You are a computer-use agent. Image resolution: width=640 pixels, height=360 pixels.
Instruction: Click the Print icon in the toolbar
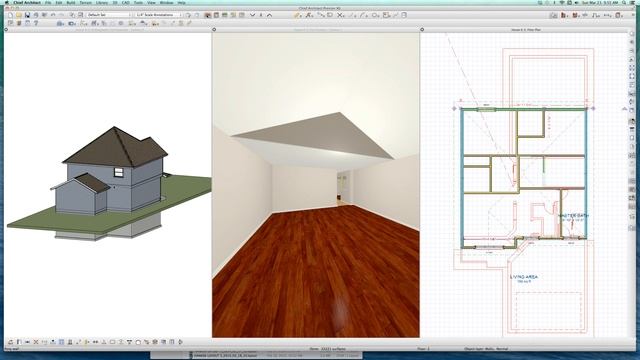click(36, 15)
